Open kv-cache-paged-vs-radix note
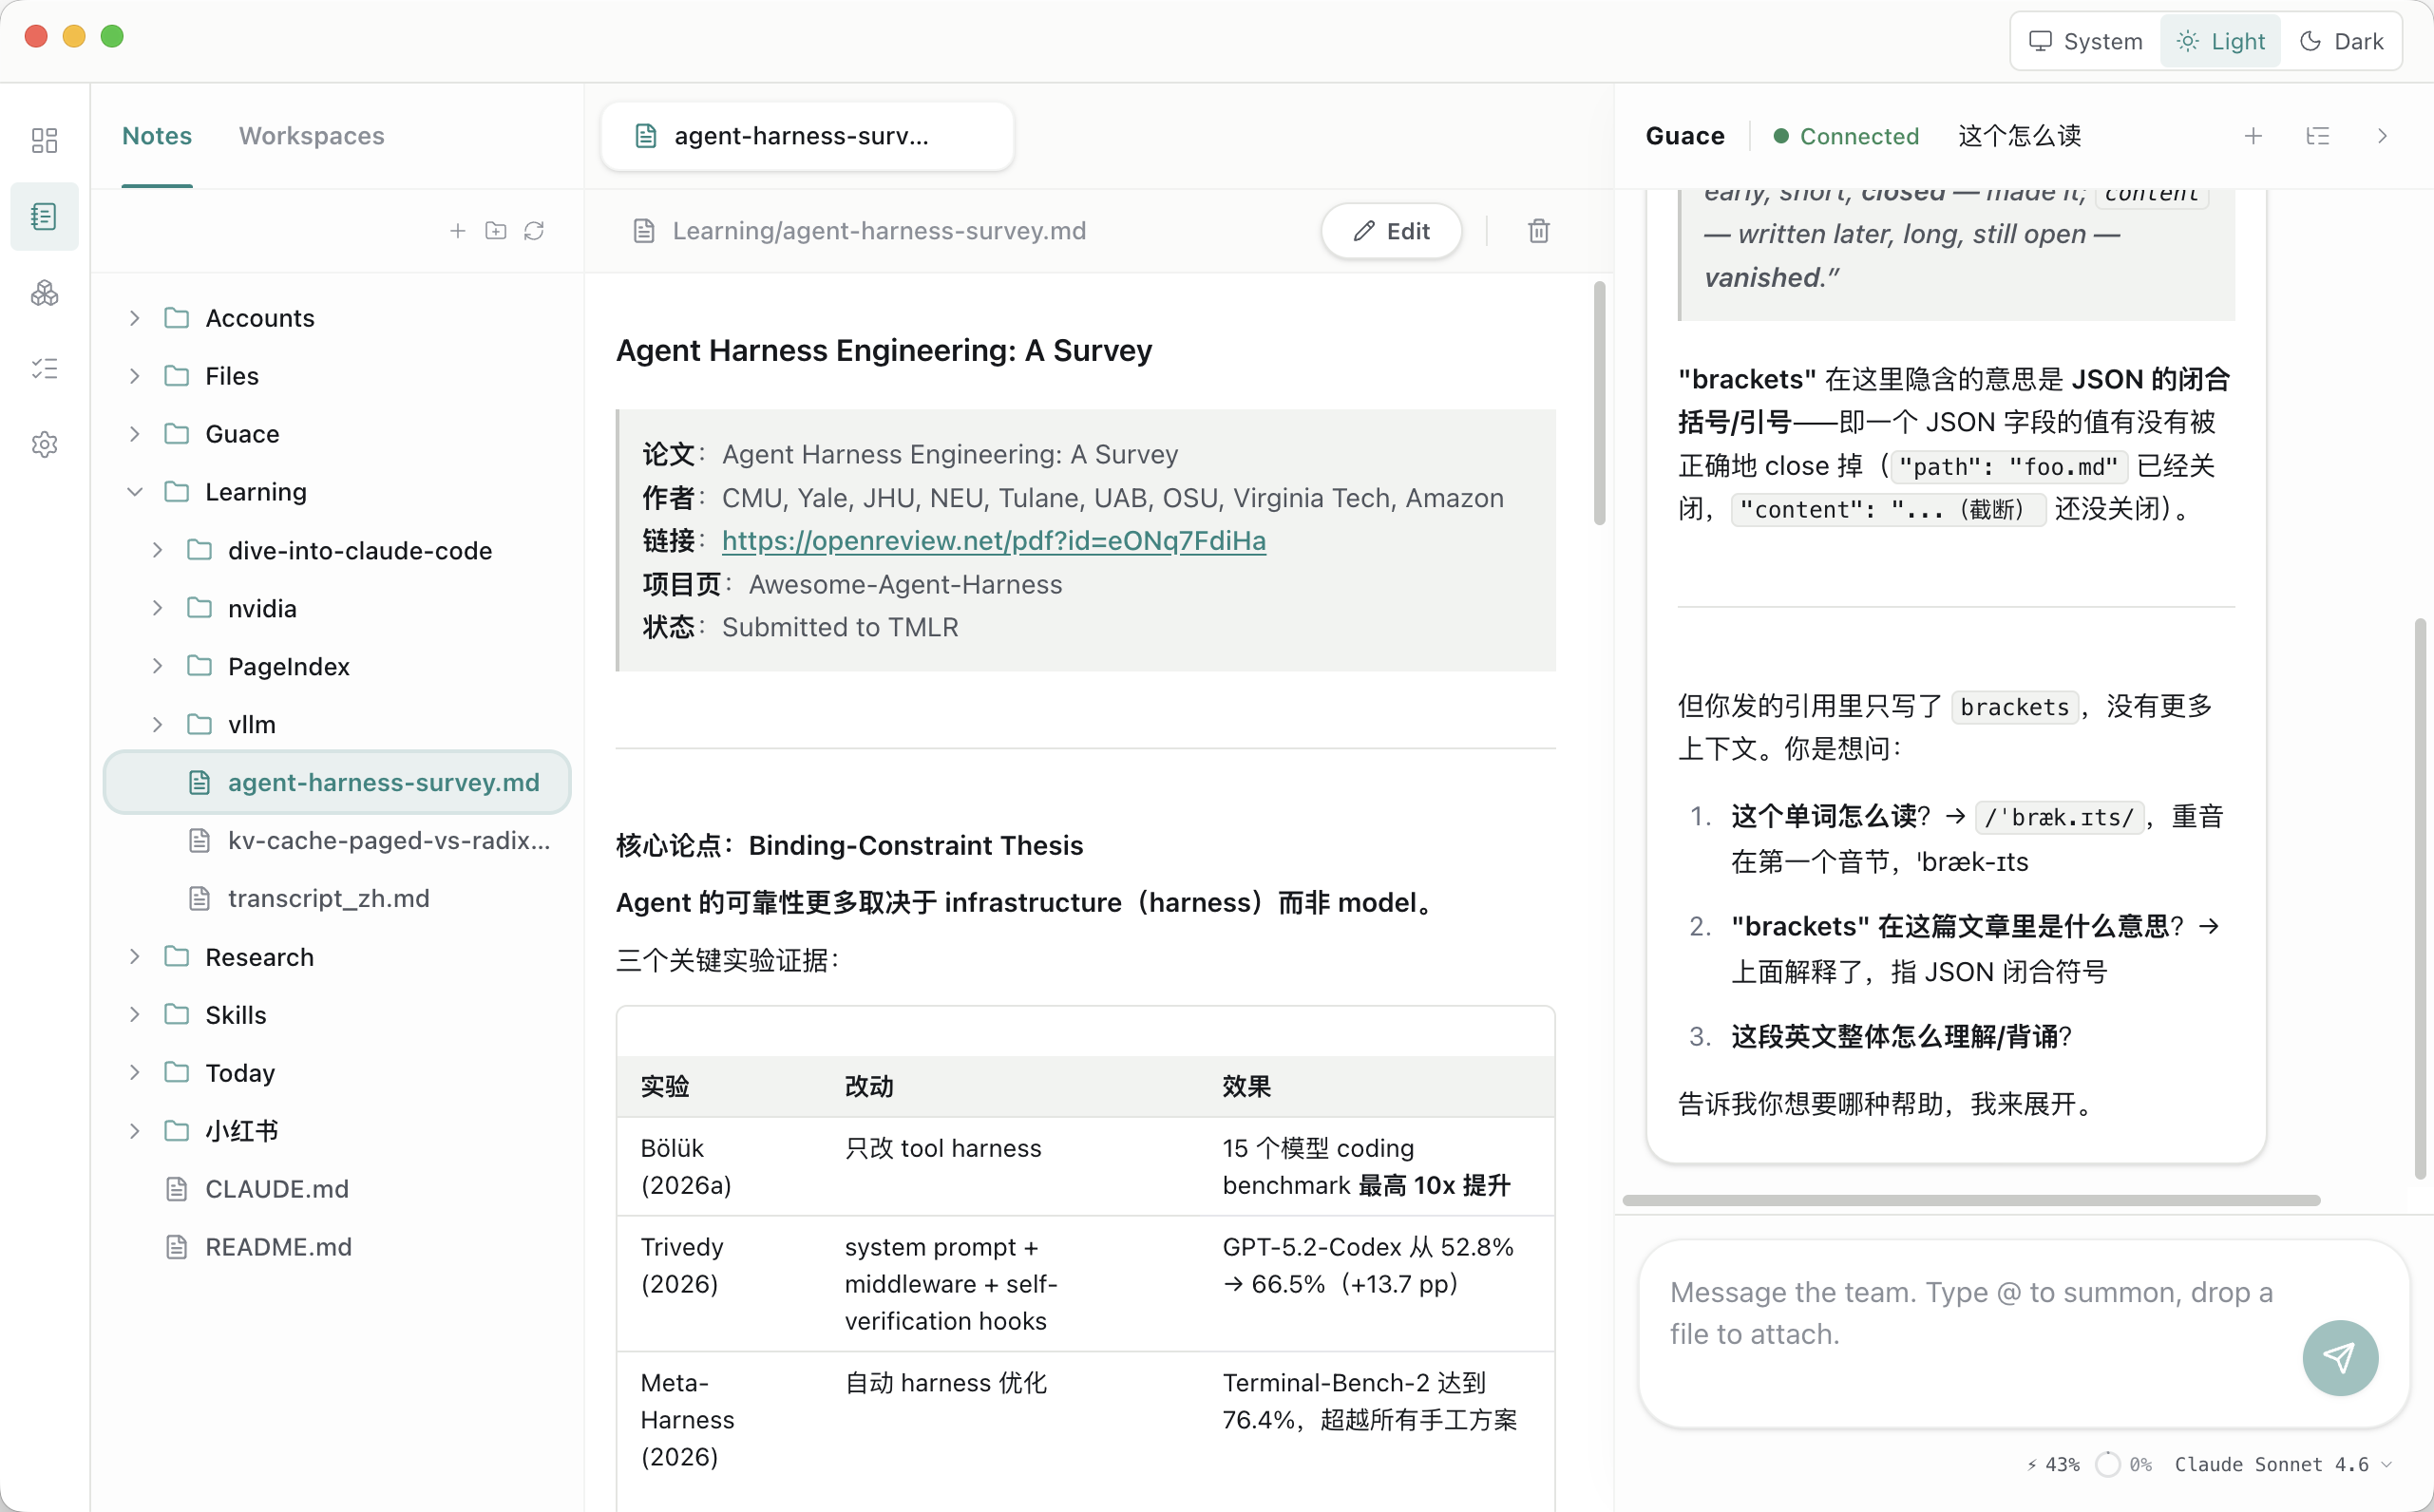Viewport: 2434px width, 1512px height. pos(337,840)
